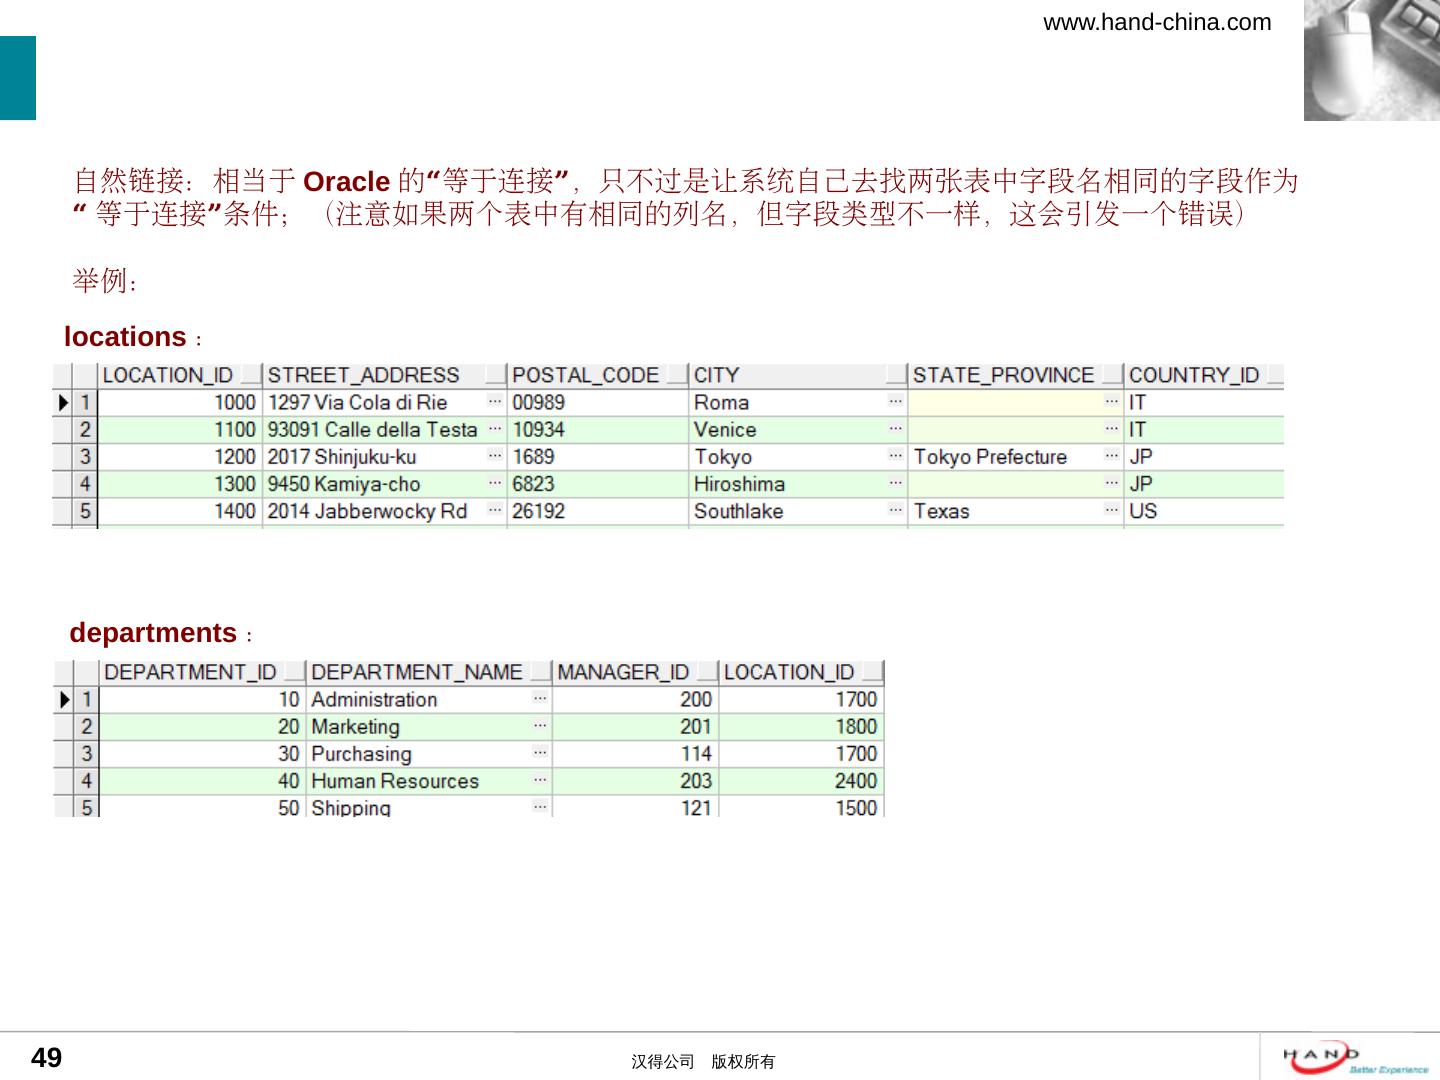The image size is (1440, 1080).
Task: Open ellipsis button beside Marketing
Action: click(540, 726)
